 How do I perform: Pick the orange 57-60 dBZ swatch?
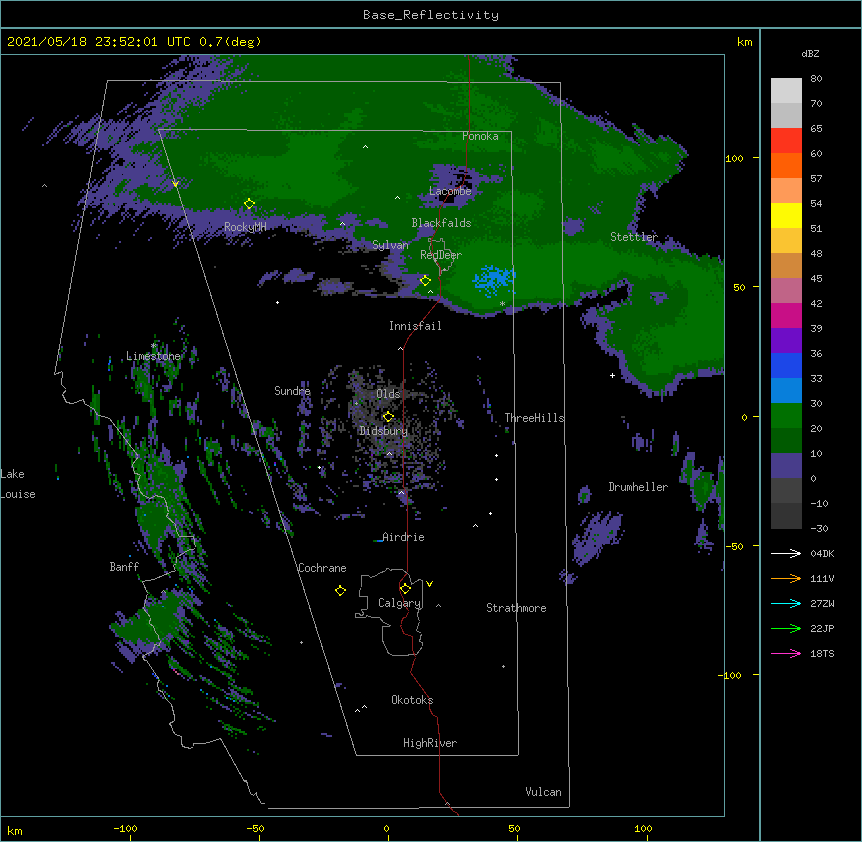[786, 165]
